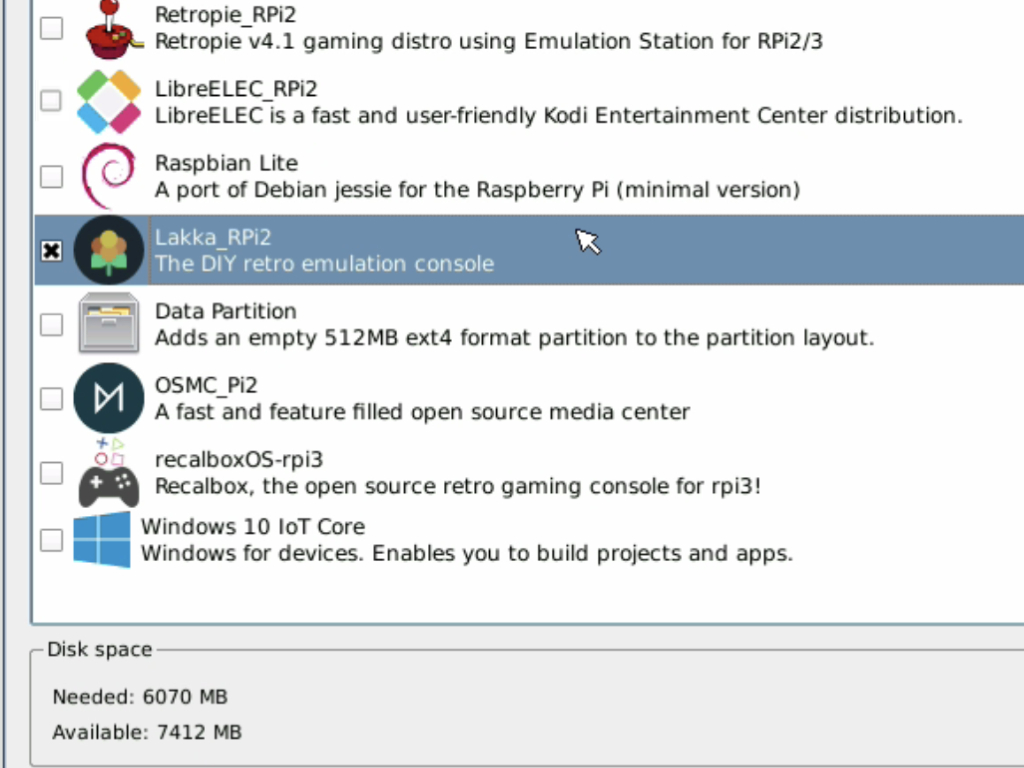Select the recalboxOS-rpi3 title text
1024x768 pixels.
(x=239, y=460)
